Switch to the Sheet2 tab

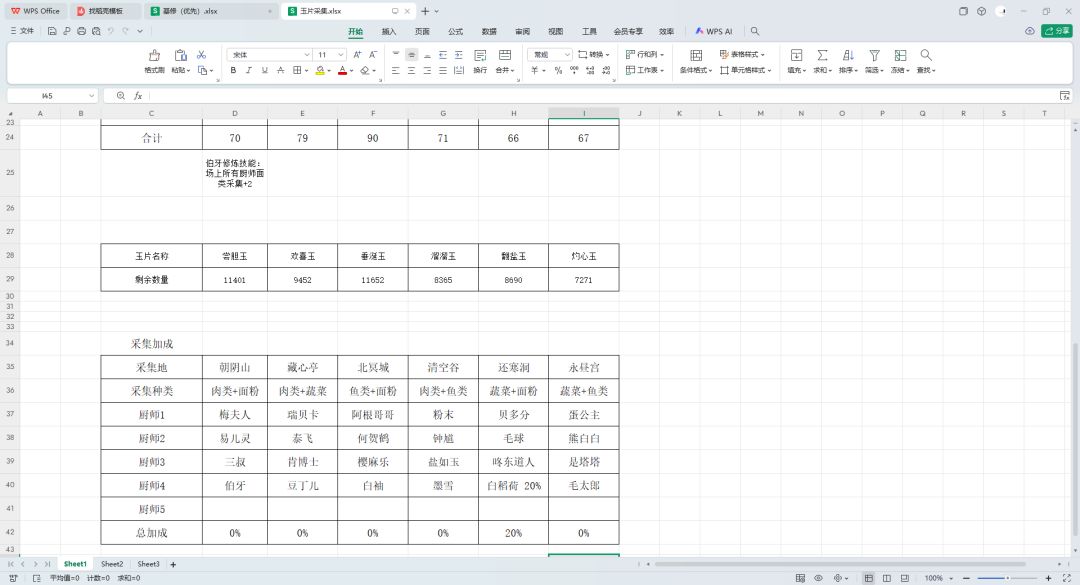click(x=112, y=564)
